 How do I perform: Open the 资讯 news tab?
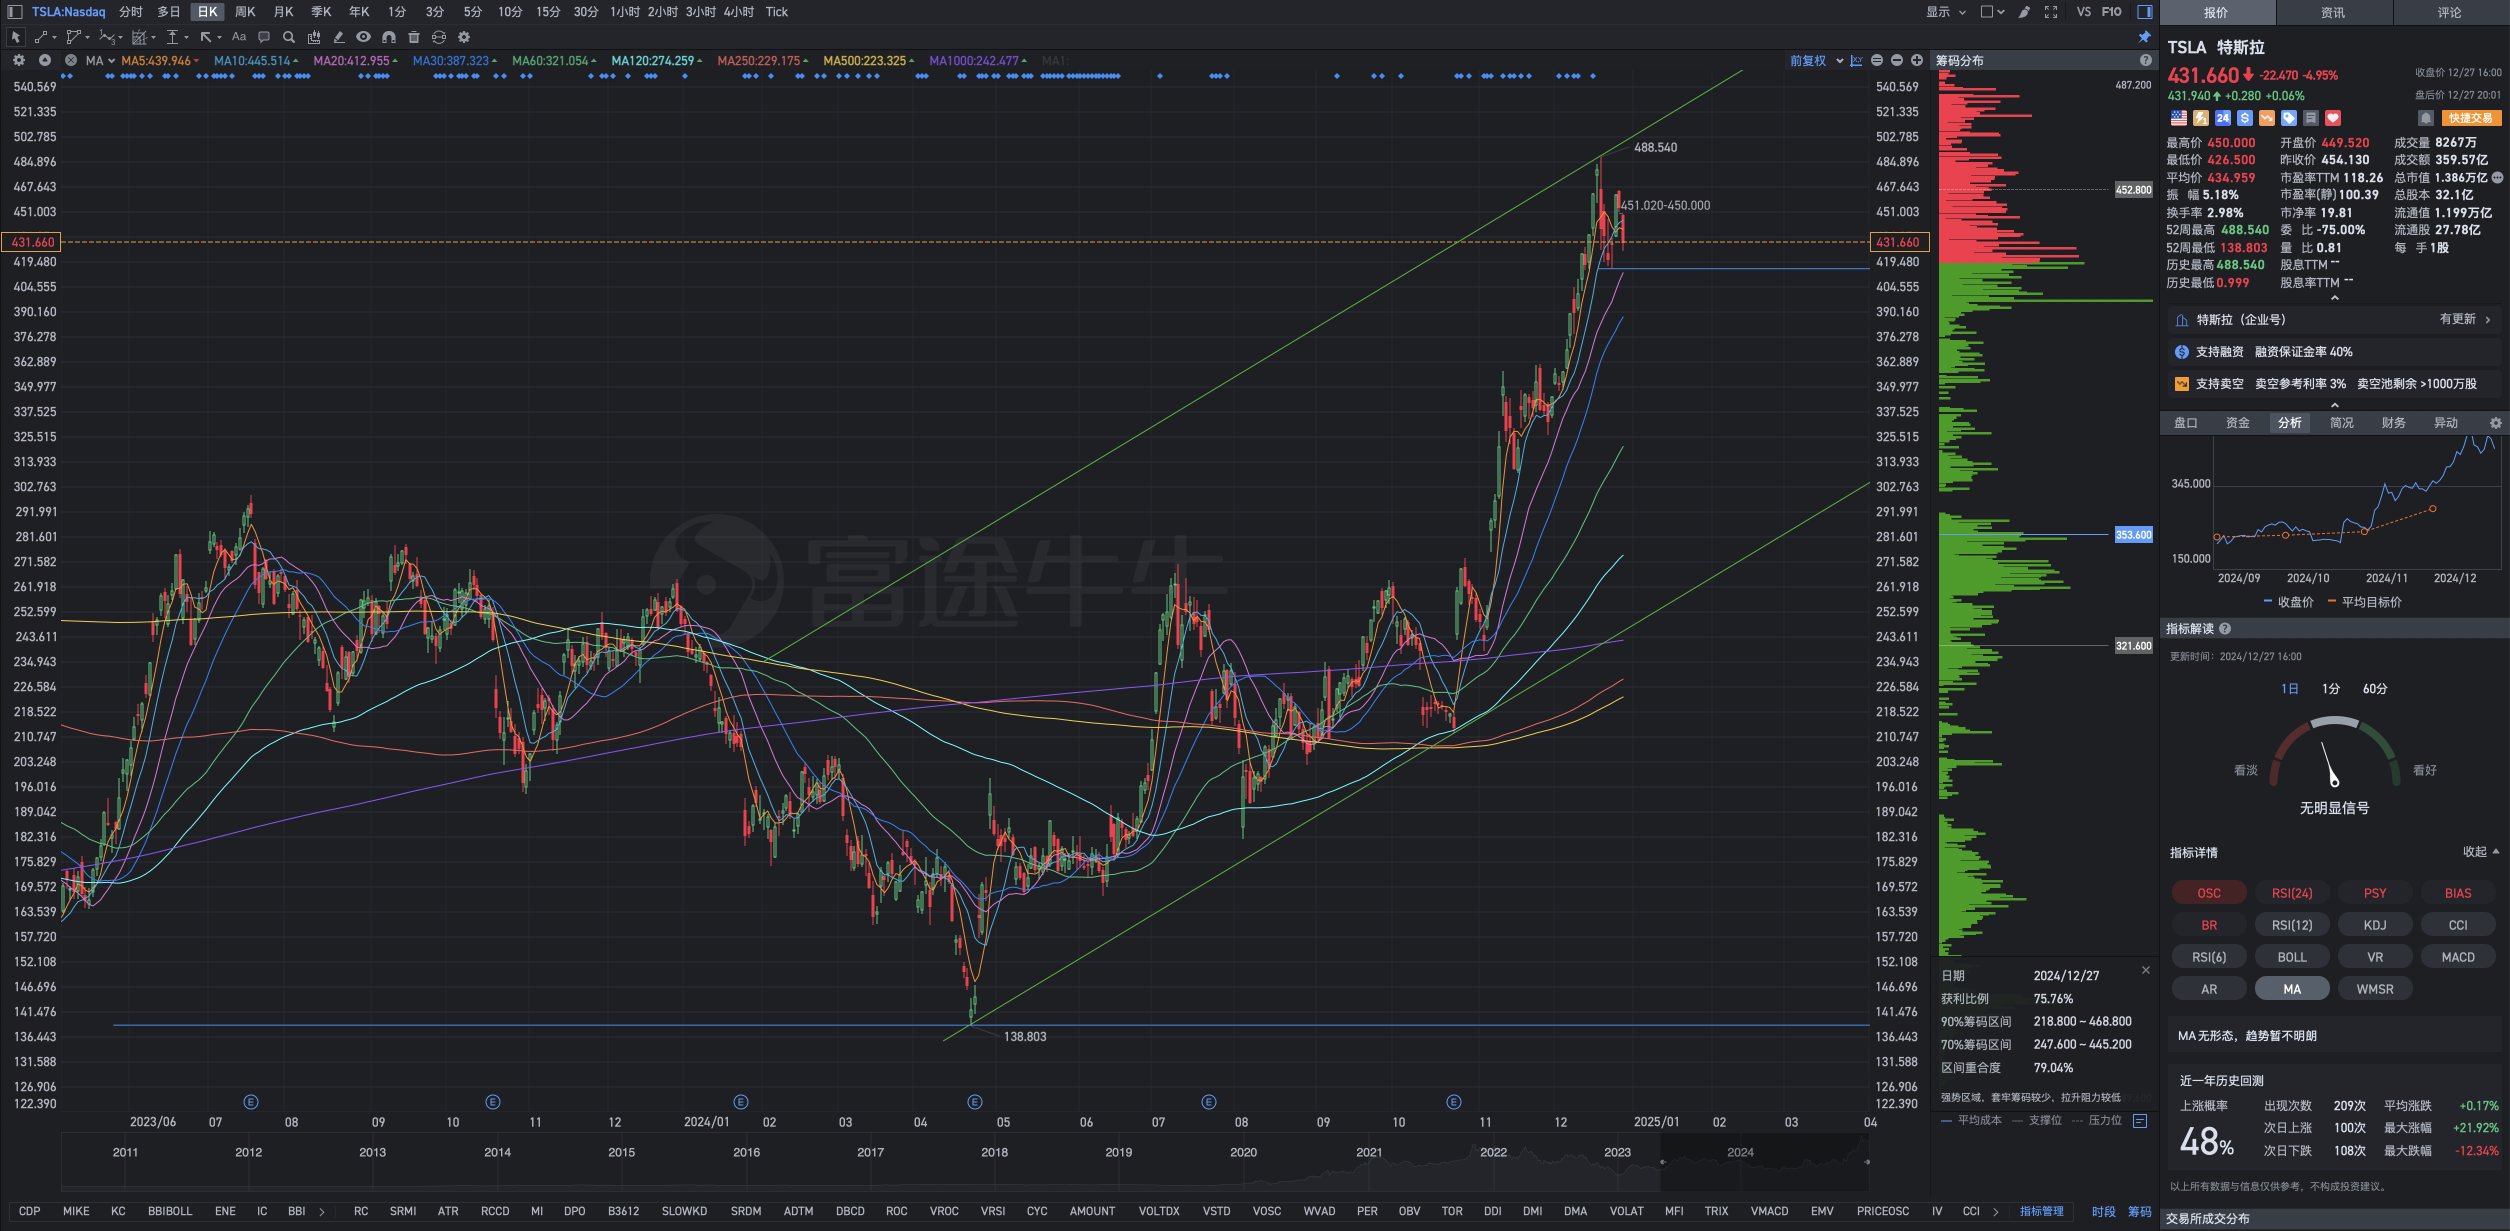tap(2333, 12)
